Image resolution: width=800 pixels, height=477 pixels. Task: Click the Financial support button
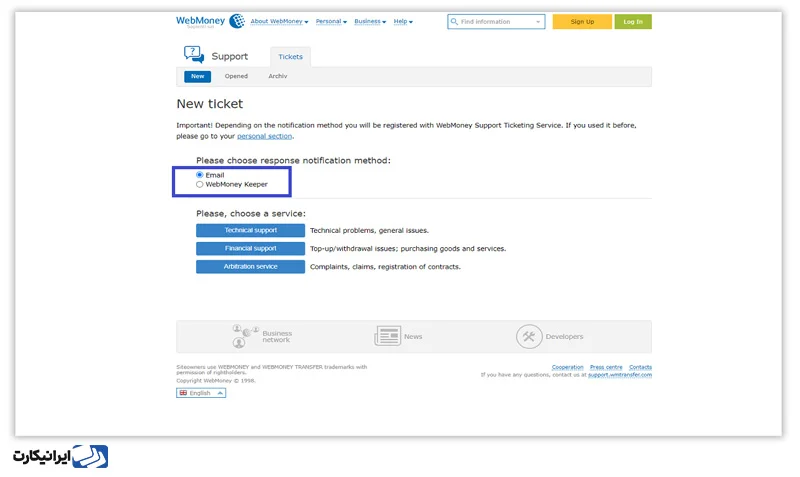tap(251, 248)
